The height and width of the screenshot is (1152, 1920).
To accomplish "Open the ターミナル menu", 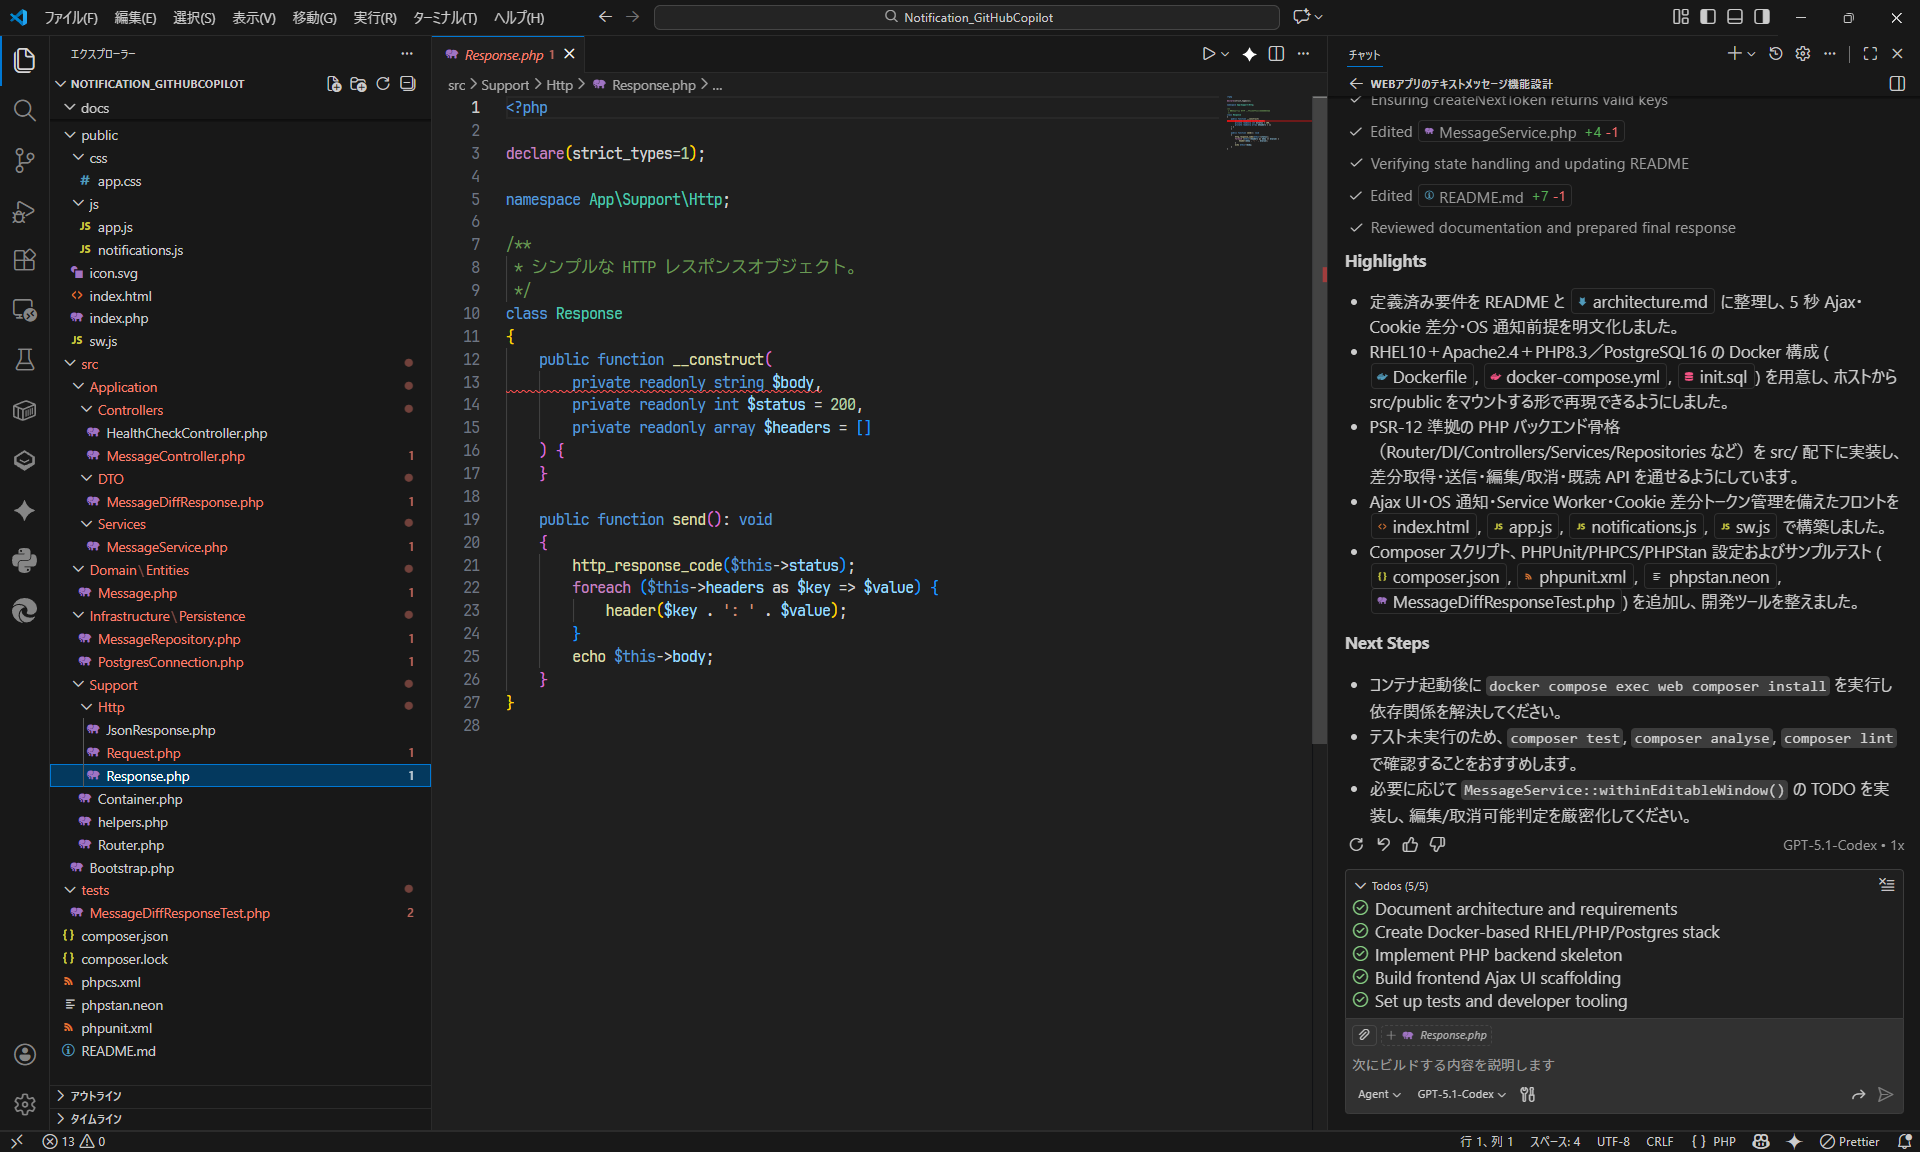I will [x=444, y=17].
